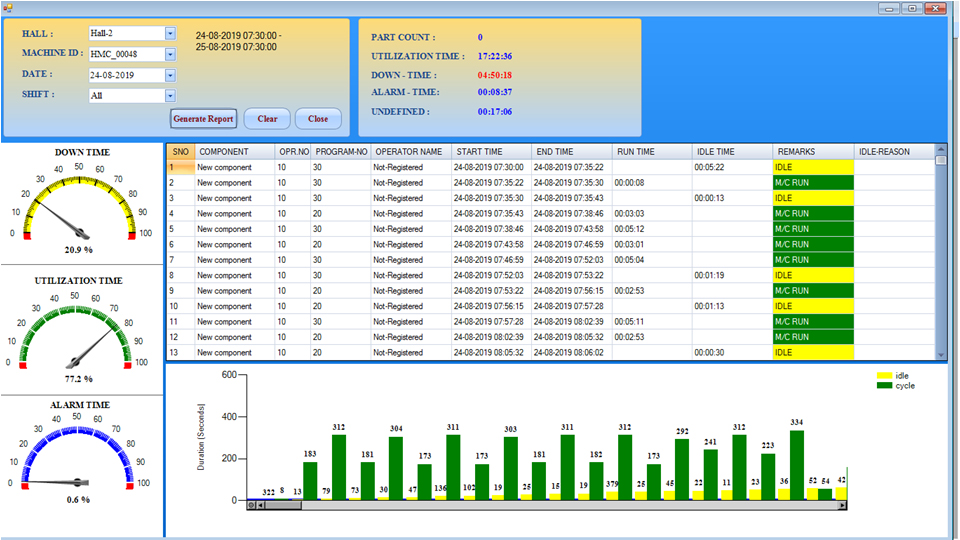Maximize the report window
The width and height of the screenshot is (960, 540).
click(911, 8)
